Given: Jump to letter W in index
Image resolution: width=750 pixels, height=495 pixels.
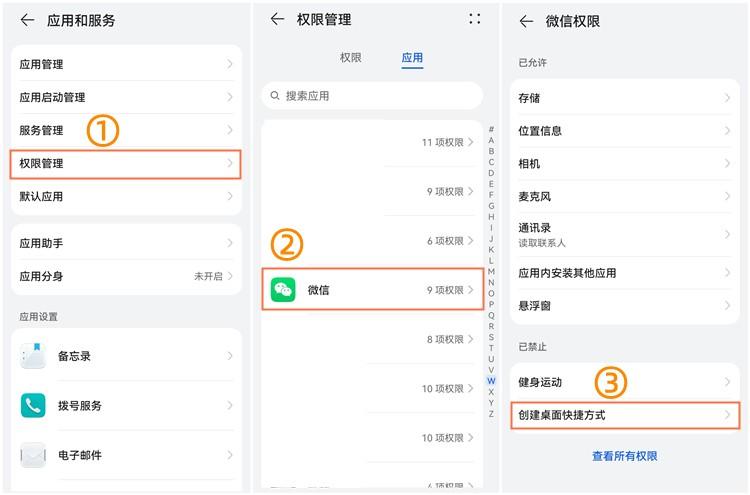Looking at the screenshot, I should point(491,381).
